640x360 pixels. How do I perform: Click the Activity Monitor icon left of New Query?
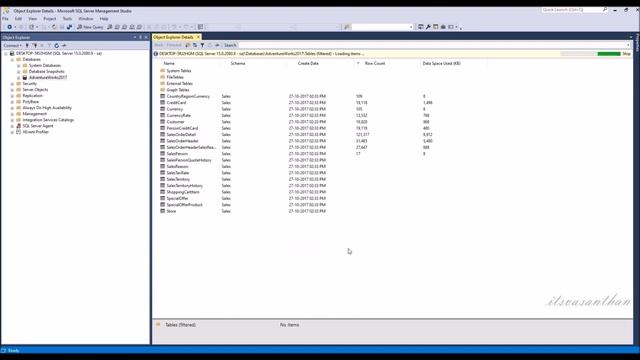pyautogui.click(x=69, y=27)
